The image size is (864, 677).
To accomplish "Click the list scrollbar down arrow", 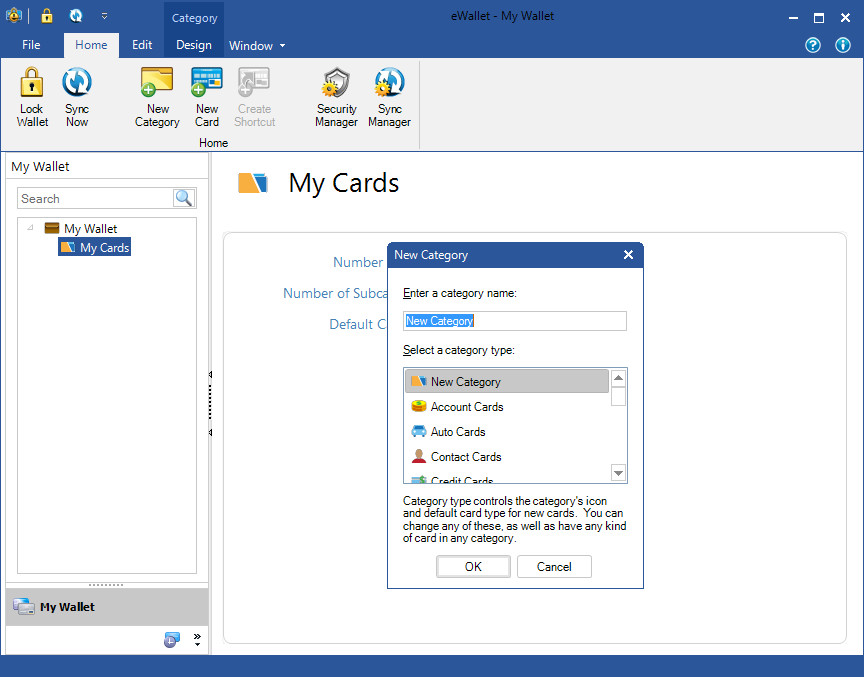I will point(618,473).
